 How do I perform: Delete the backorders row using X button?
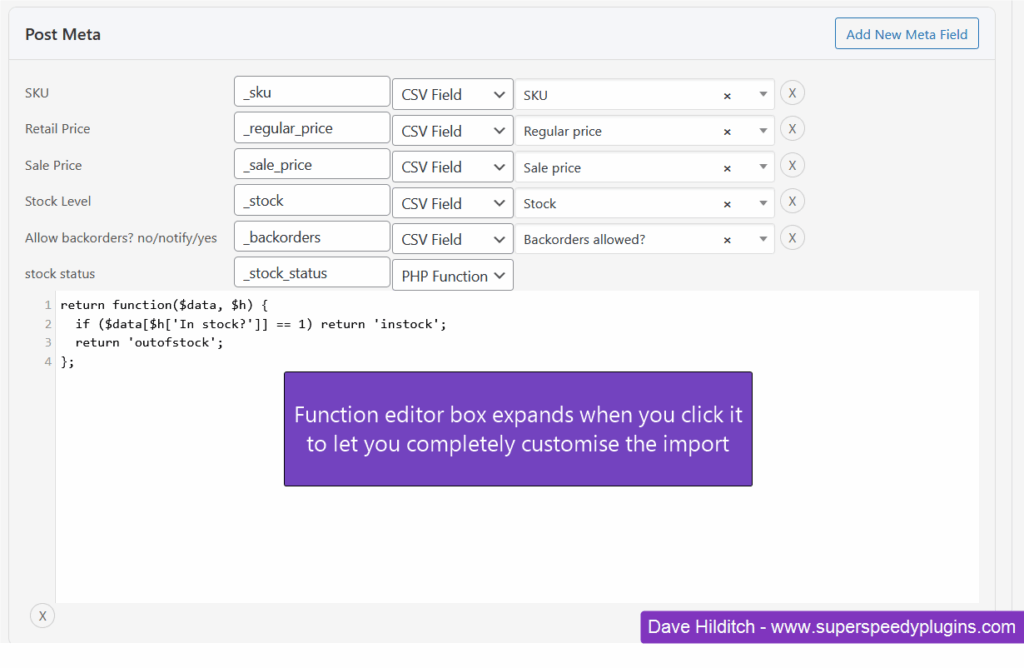(792, 237)
